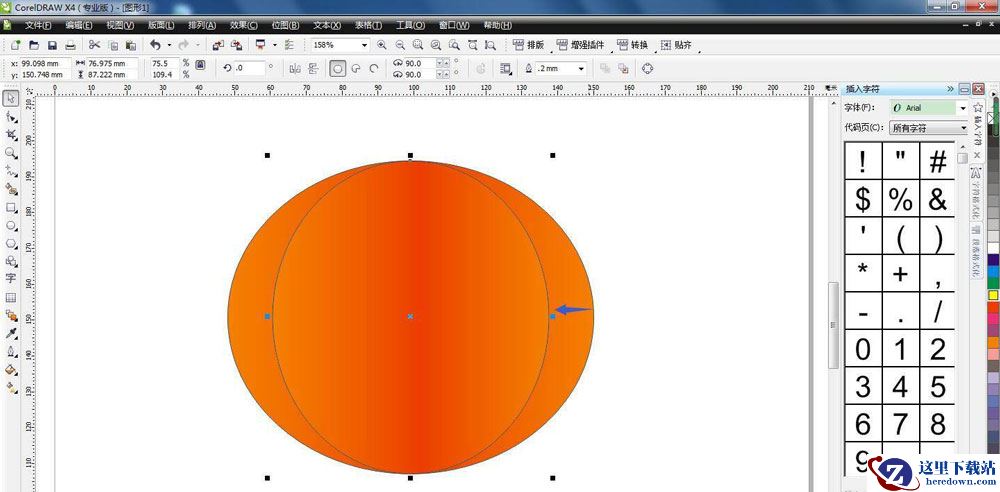Viewport: 1000px width, 492px height.
Task: Select the Smart Fill tool
Action: (11, 189)
